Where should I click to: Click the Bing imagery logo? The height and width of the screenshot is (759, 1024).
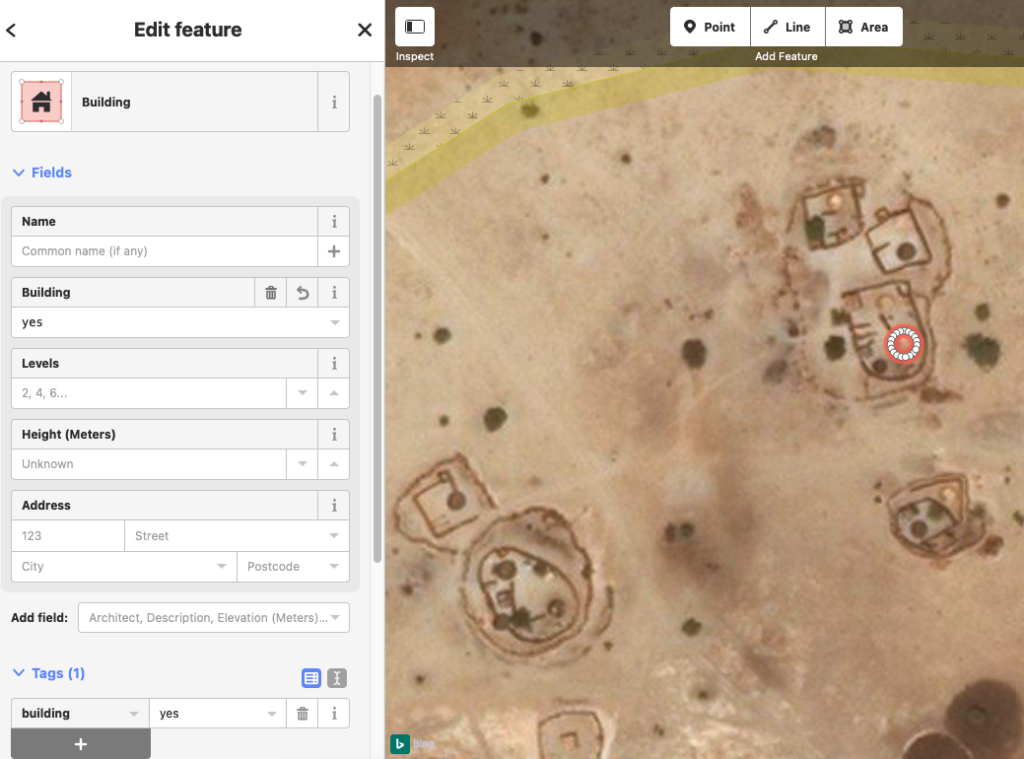tap(401, 744)
